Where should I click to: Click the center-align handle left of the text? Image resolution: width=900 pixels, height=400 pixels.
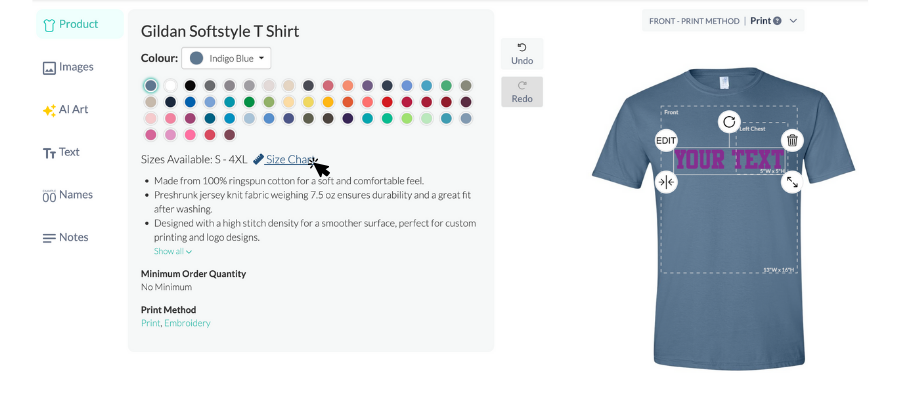[x=666, y=182]
